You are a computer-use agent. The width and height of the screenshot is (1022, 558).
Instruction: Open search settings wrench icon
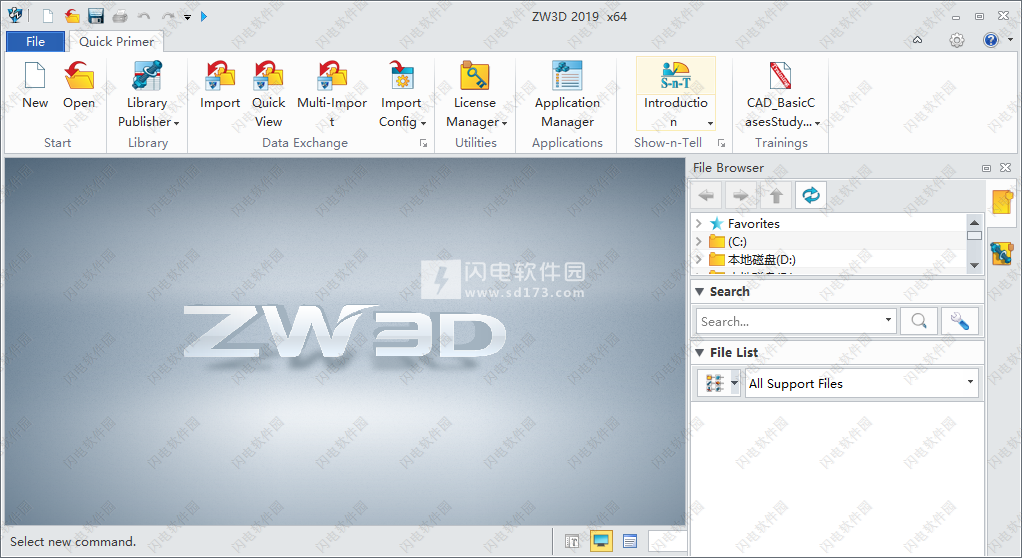tap(959, 321)
